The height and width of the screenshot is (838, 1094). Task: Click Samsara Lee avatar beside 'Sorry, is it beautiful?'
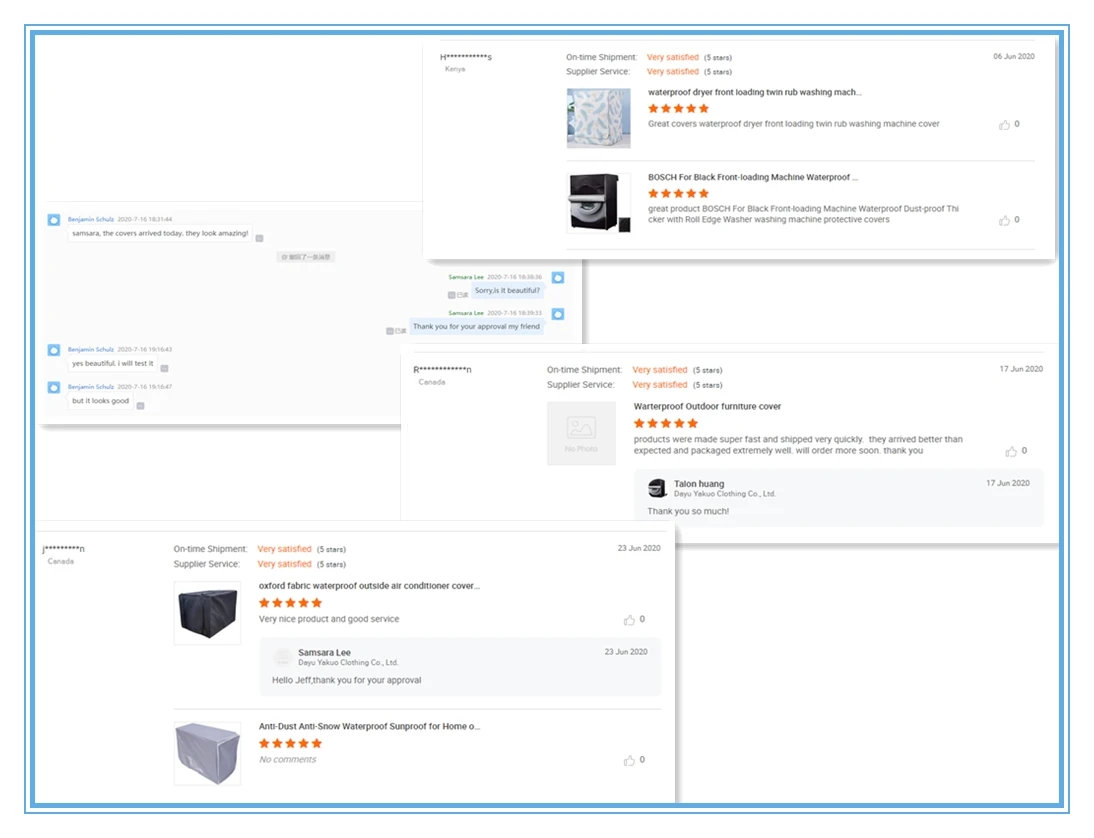558,278
